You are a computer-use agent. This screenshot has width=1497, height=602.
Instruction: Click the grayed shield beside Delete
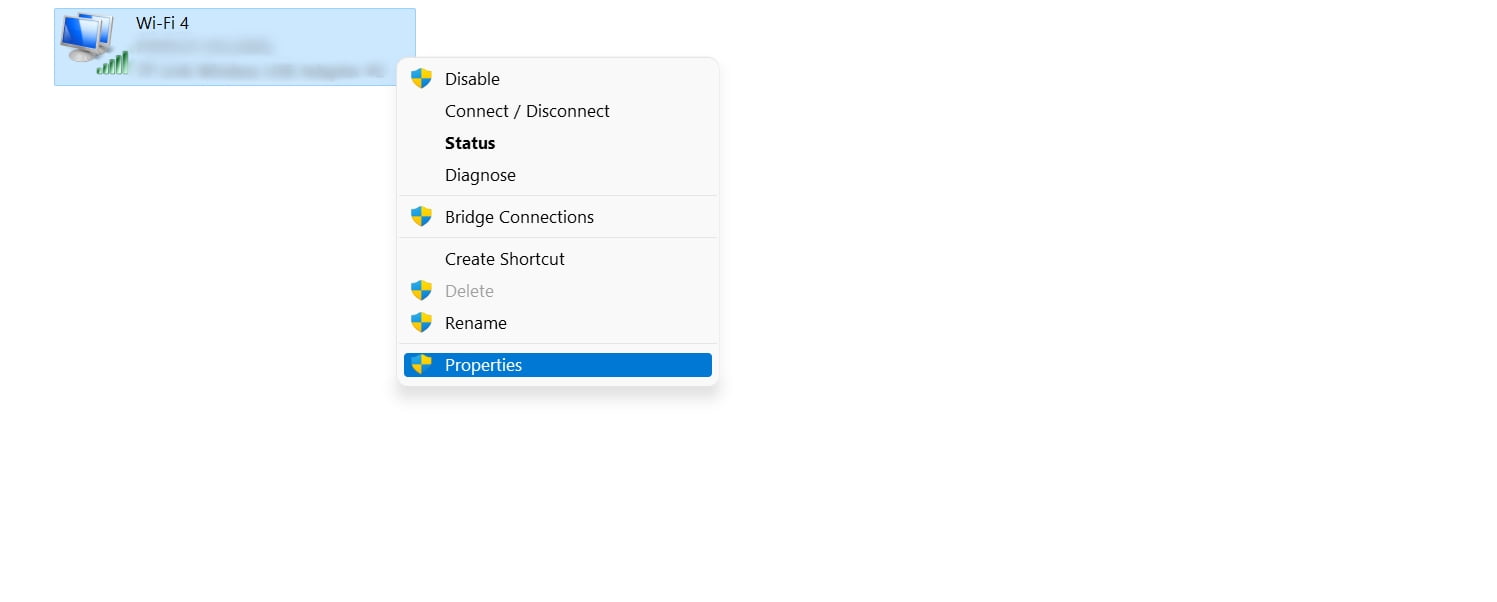pyautogui.click(x=421, y=290)
